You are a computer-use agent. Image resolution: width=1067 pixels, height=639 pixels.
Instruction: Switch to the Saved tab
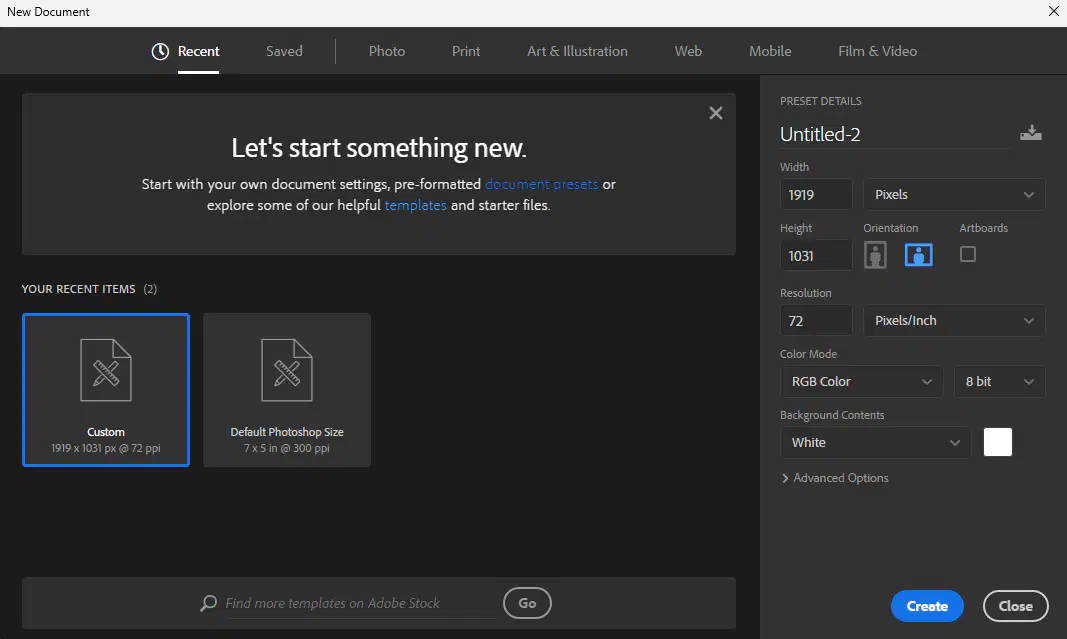(284, 51)
